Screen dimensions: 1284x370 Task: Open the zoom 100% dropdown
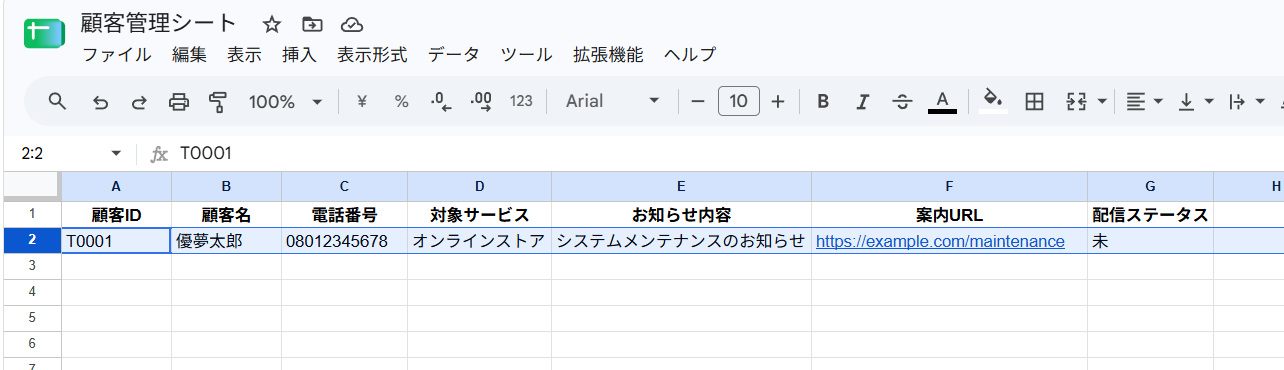(x=285, y=101)
